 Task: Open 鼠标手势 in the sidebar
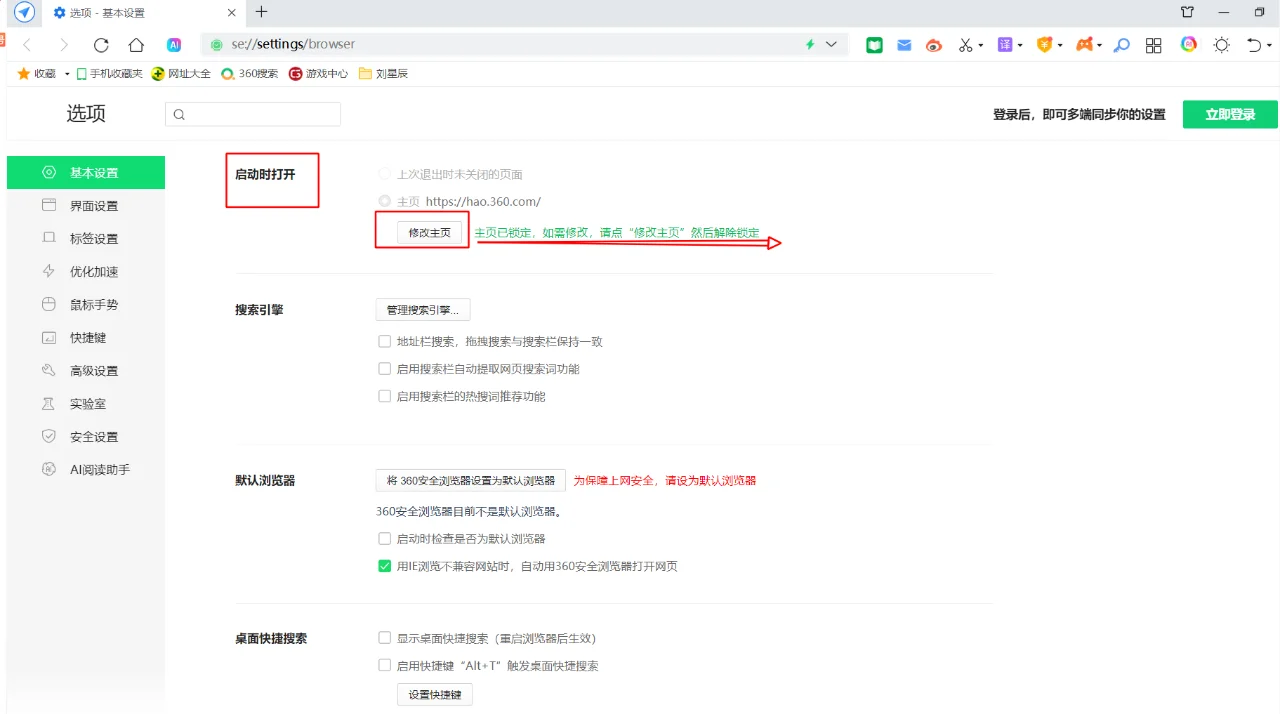click(86, 305)
